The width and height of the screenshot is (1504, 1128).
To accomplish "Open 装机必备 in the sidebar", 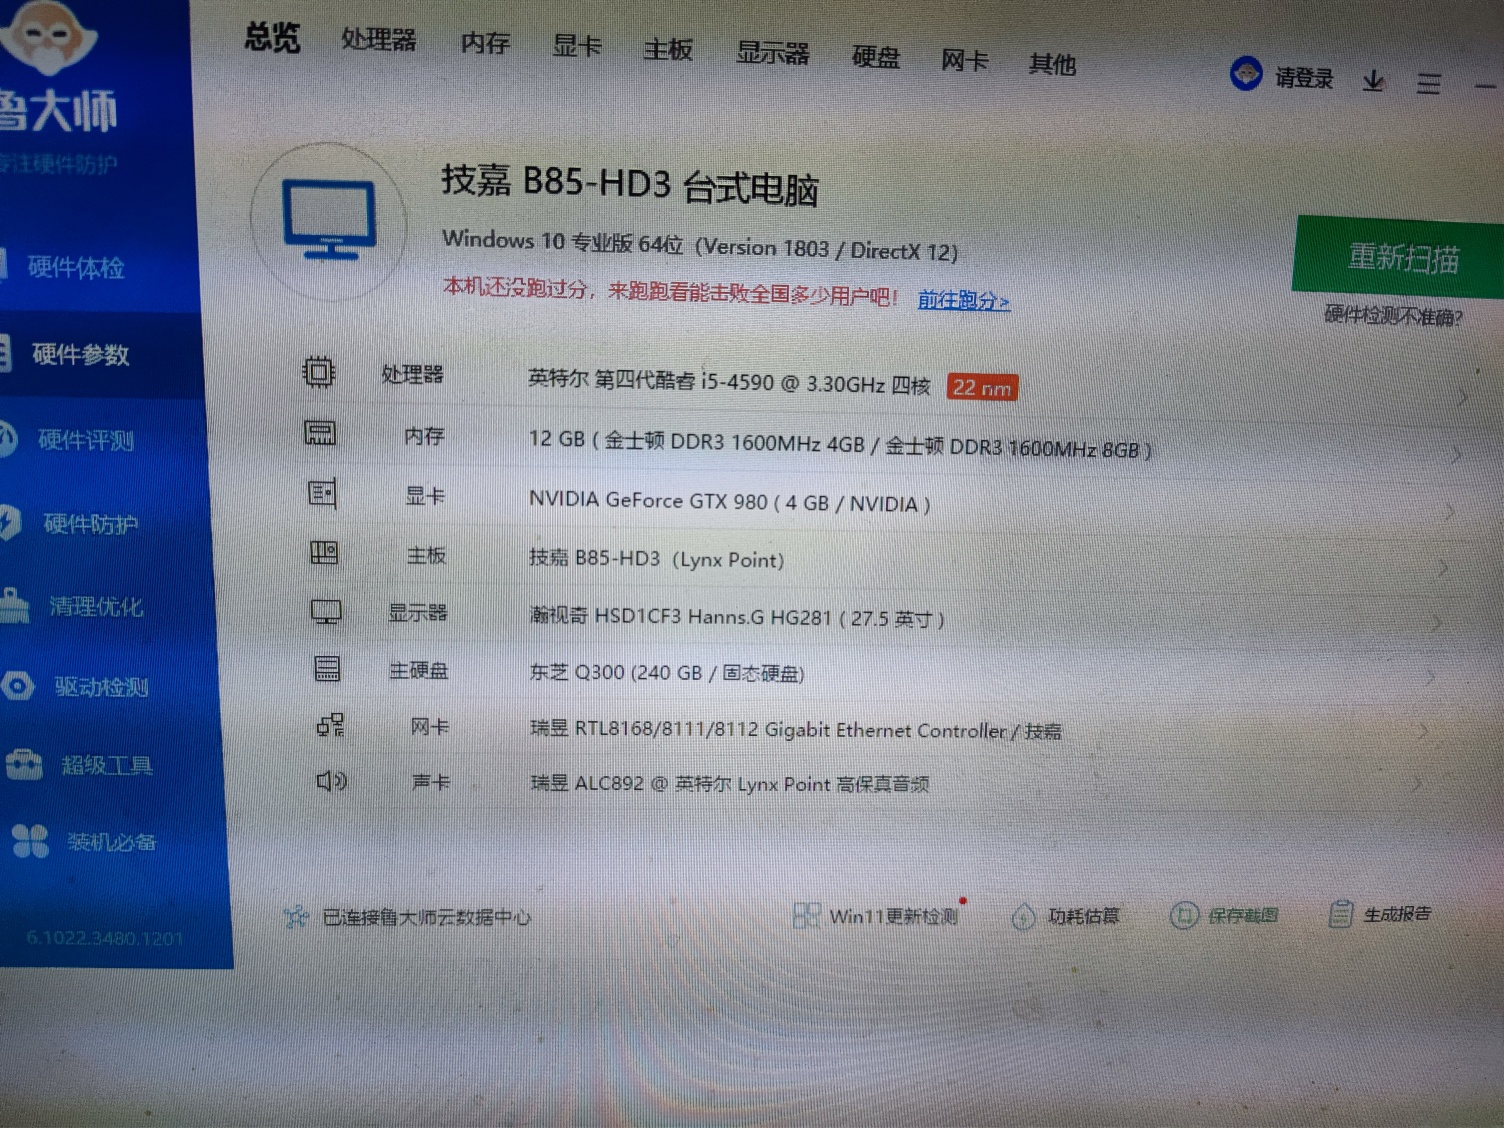I will point(112,842).
